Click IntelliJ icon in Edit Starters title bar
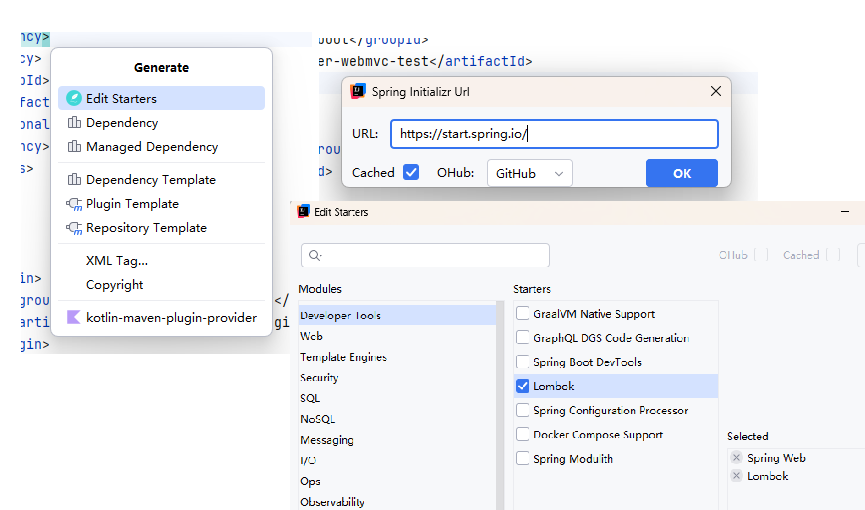 coord(303,212)
